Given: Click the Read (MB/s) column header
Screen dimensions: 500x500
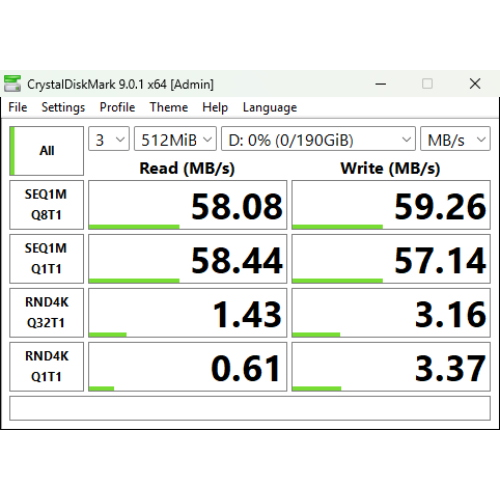Looking at the screenshot, I should (x=187, y=168).
